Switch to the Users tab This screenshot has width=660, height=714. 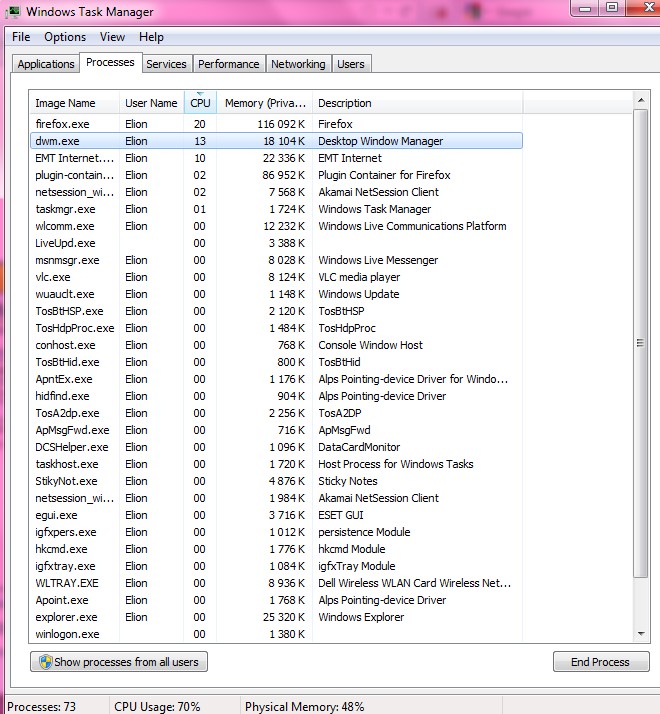coord(351,64)
